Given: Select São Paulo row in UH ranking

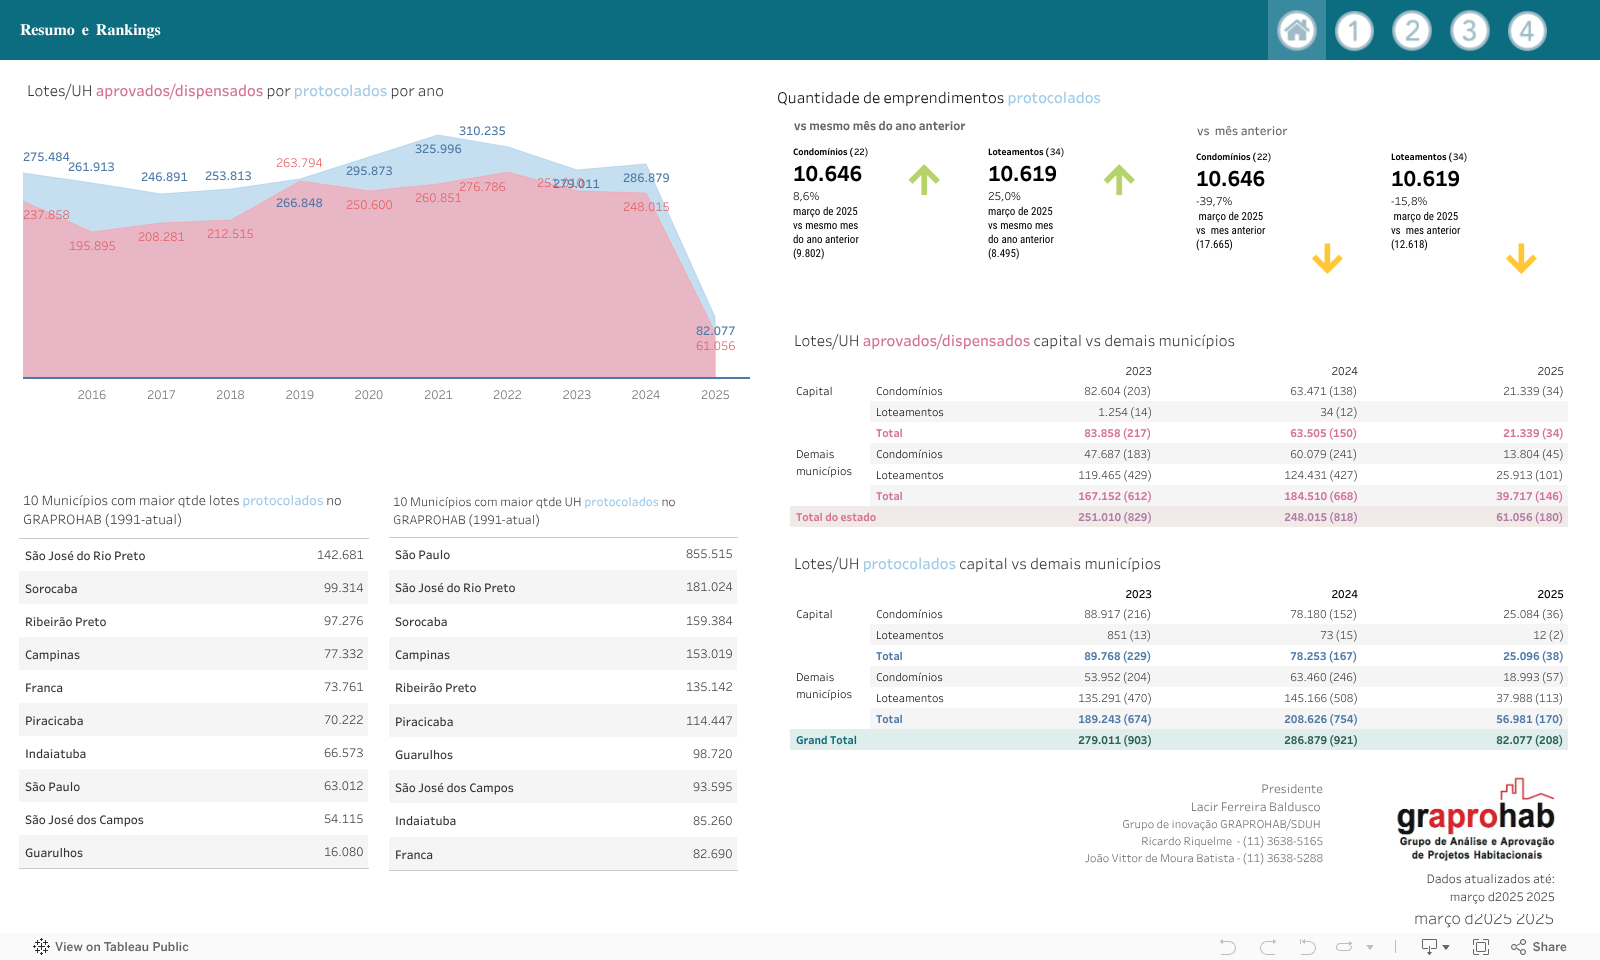Looking at the screenshot, I should [422, 555].
